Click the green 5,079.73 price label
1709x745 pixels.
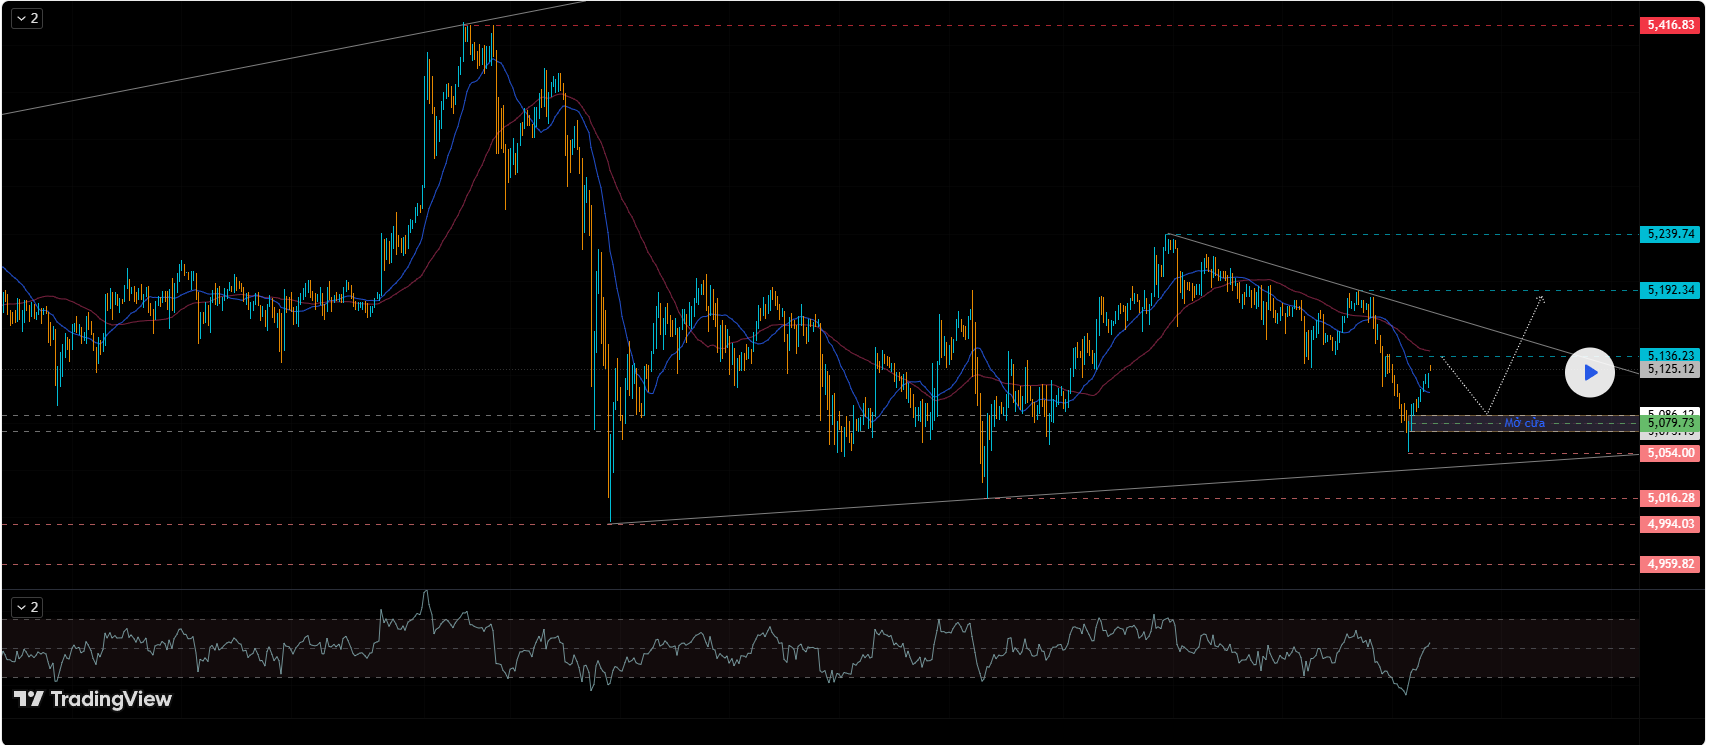point(1670,423)
